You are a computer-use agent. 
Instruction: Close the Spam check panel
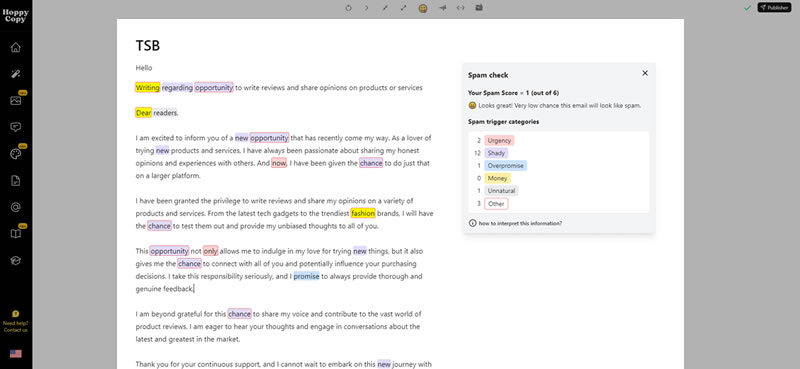pyautogui.click(x=645, y=73)
